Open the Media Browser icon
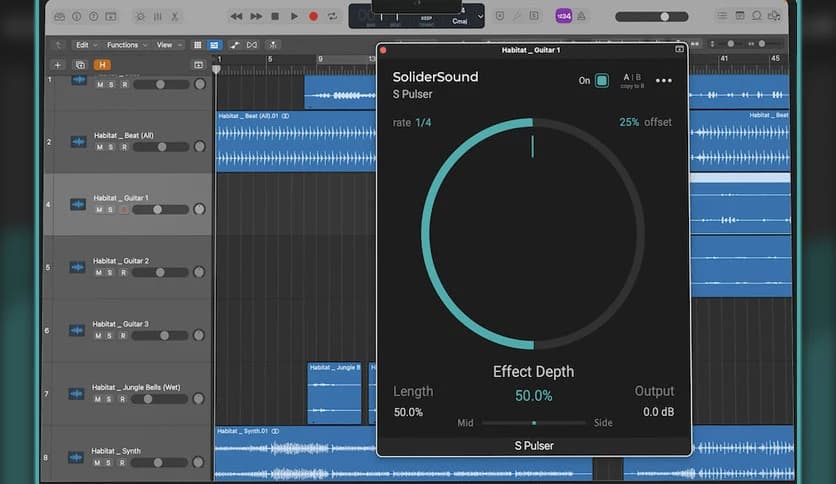 [774, 16]
